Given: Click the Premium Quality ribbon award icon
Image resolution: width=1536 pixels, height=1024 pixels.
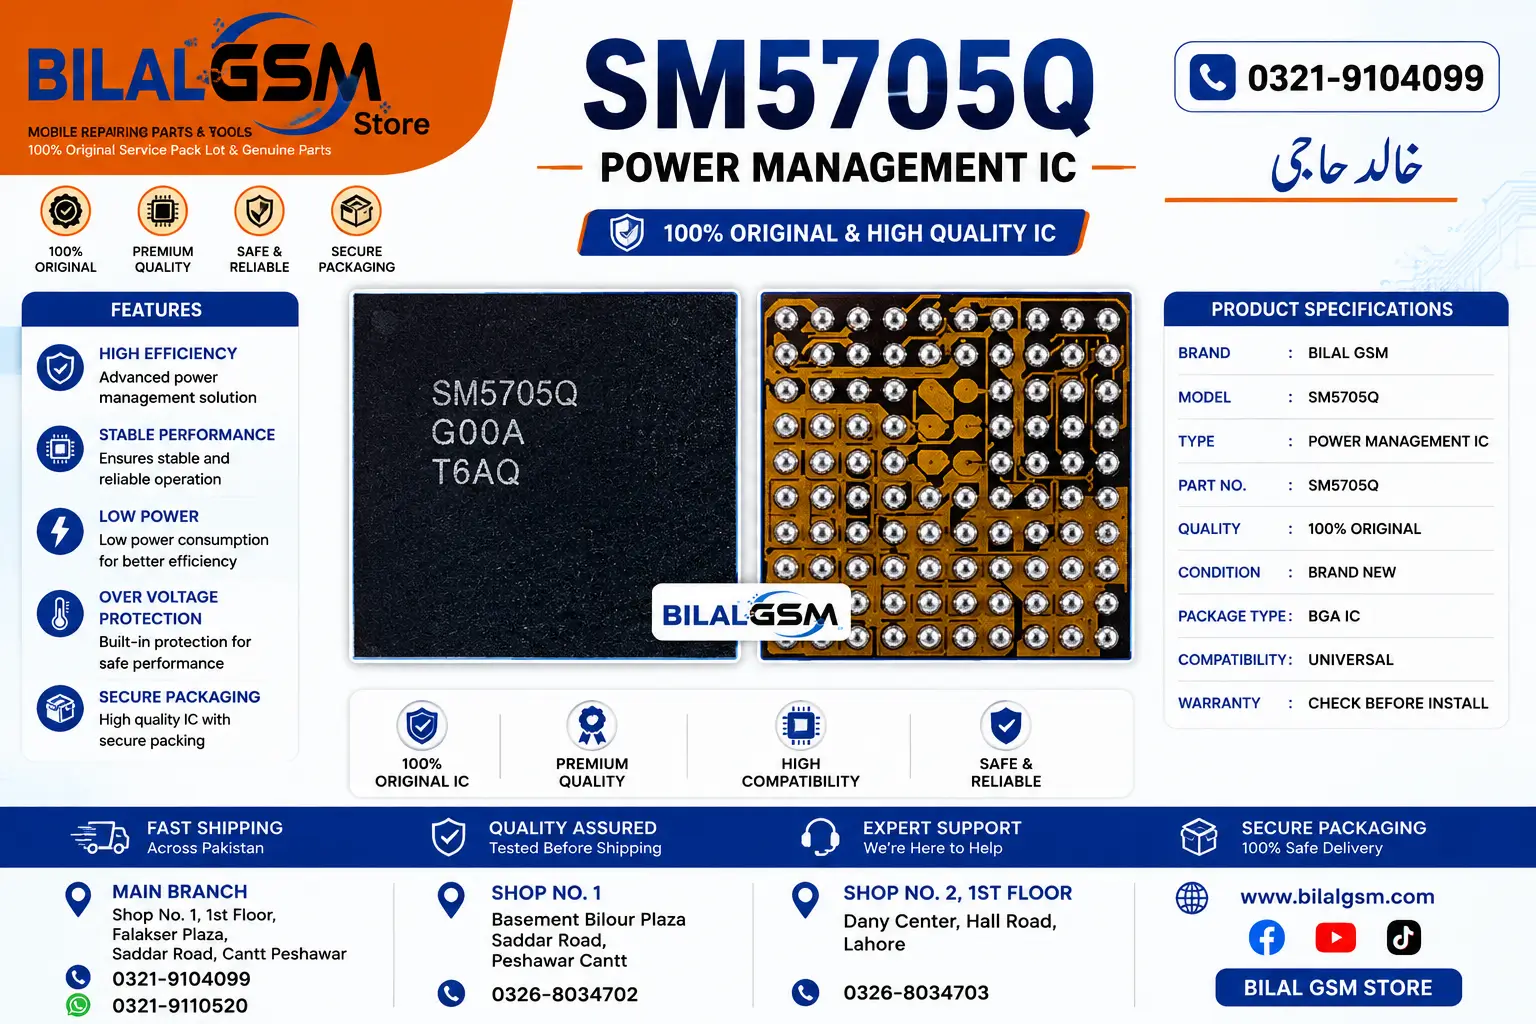Looking at the screenshot, I should pos(592,725).
